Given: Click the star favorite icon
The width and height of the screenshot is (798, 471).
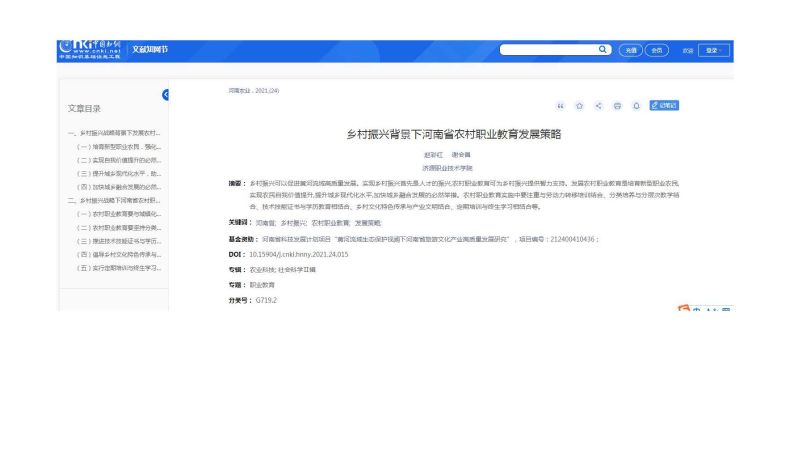Looking at the screenshot, I should pyautogui.click(x=579, y=105).
